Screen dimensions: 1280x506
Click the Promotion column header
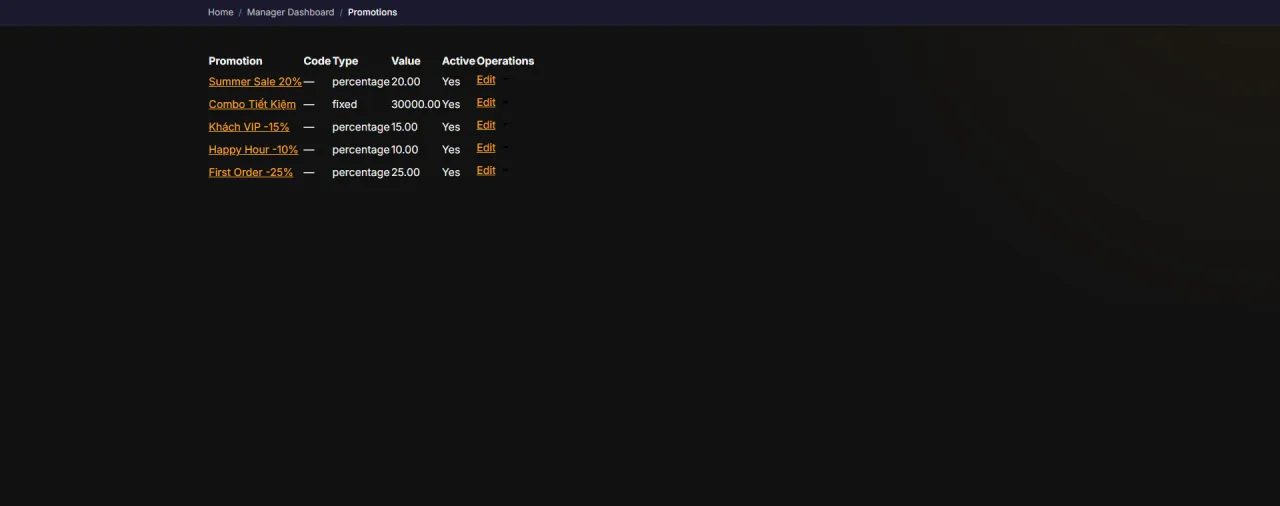[x=235, y=61]
